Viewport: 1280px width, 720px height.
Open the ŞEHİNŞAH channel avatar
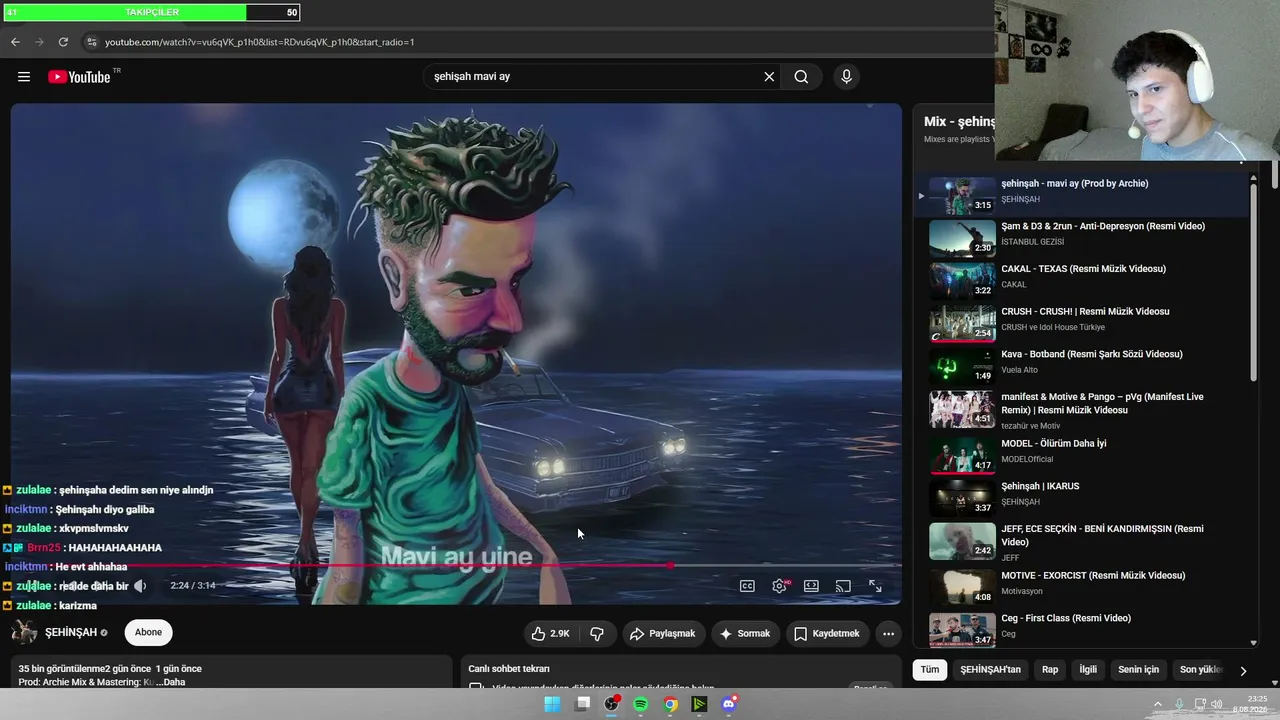(24, 632)
